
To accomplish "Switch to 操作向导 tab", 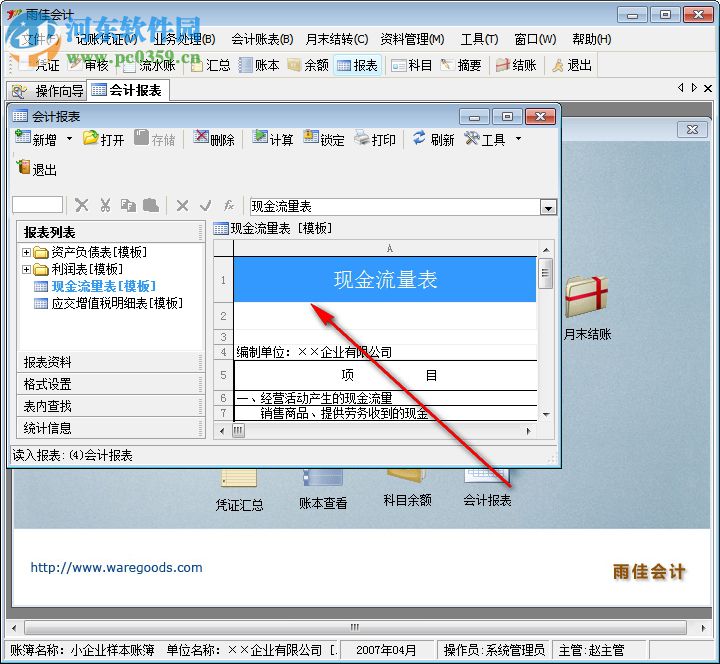I will [x=48, y=91].
